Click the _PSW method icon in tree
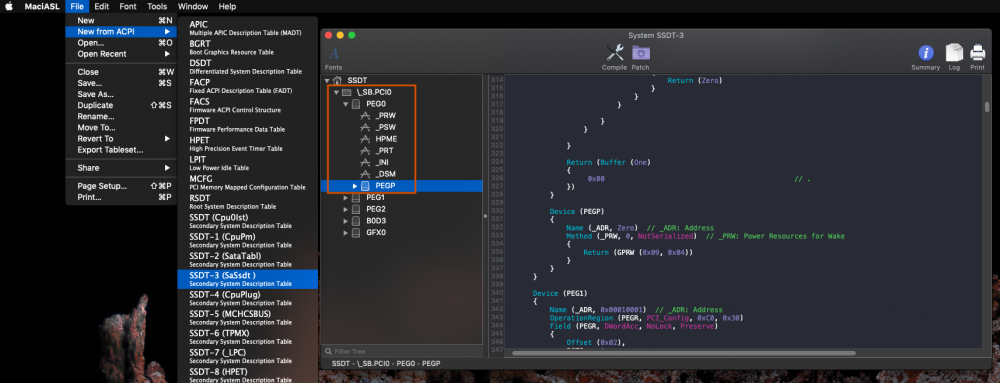Viewport: 1000px width, 383px height. 365,127
